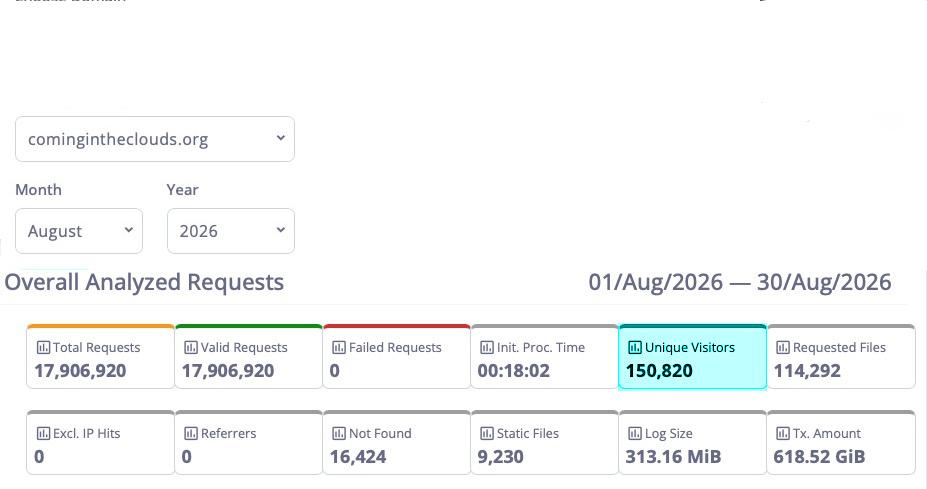Click the chart icon beside Tx. Amount
Image resolution: width=927 pixels, height=489 pixels.
[x=783, y=433]
